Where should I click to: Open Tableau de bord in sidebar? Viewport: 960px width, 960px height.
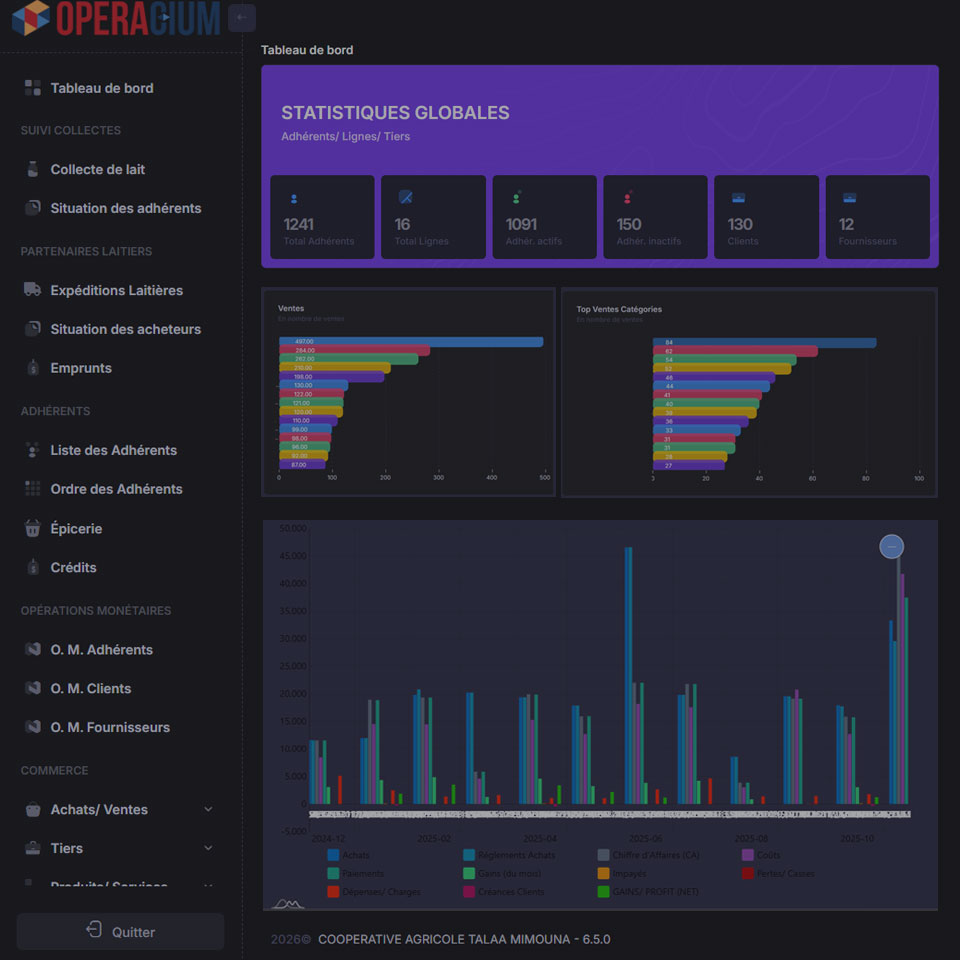pos(101,88)
